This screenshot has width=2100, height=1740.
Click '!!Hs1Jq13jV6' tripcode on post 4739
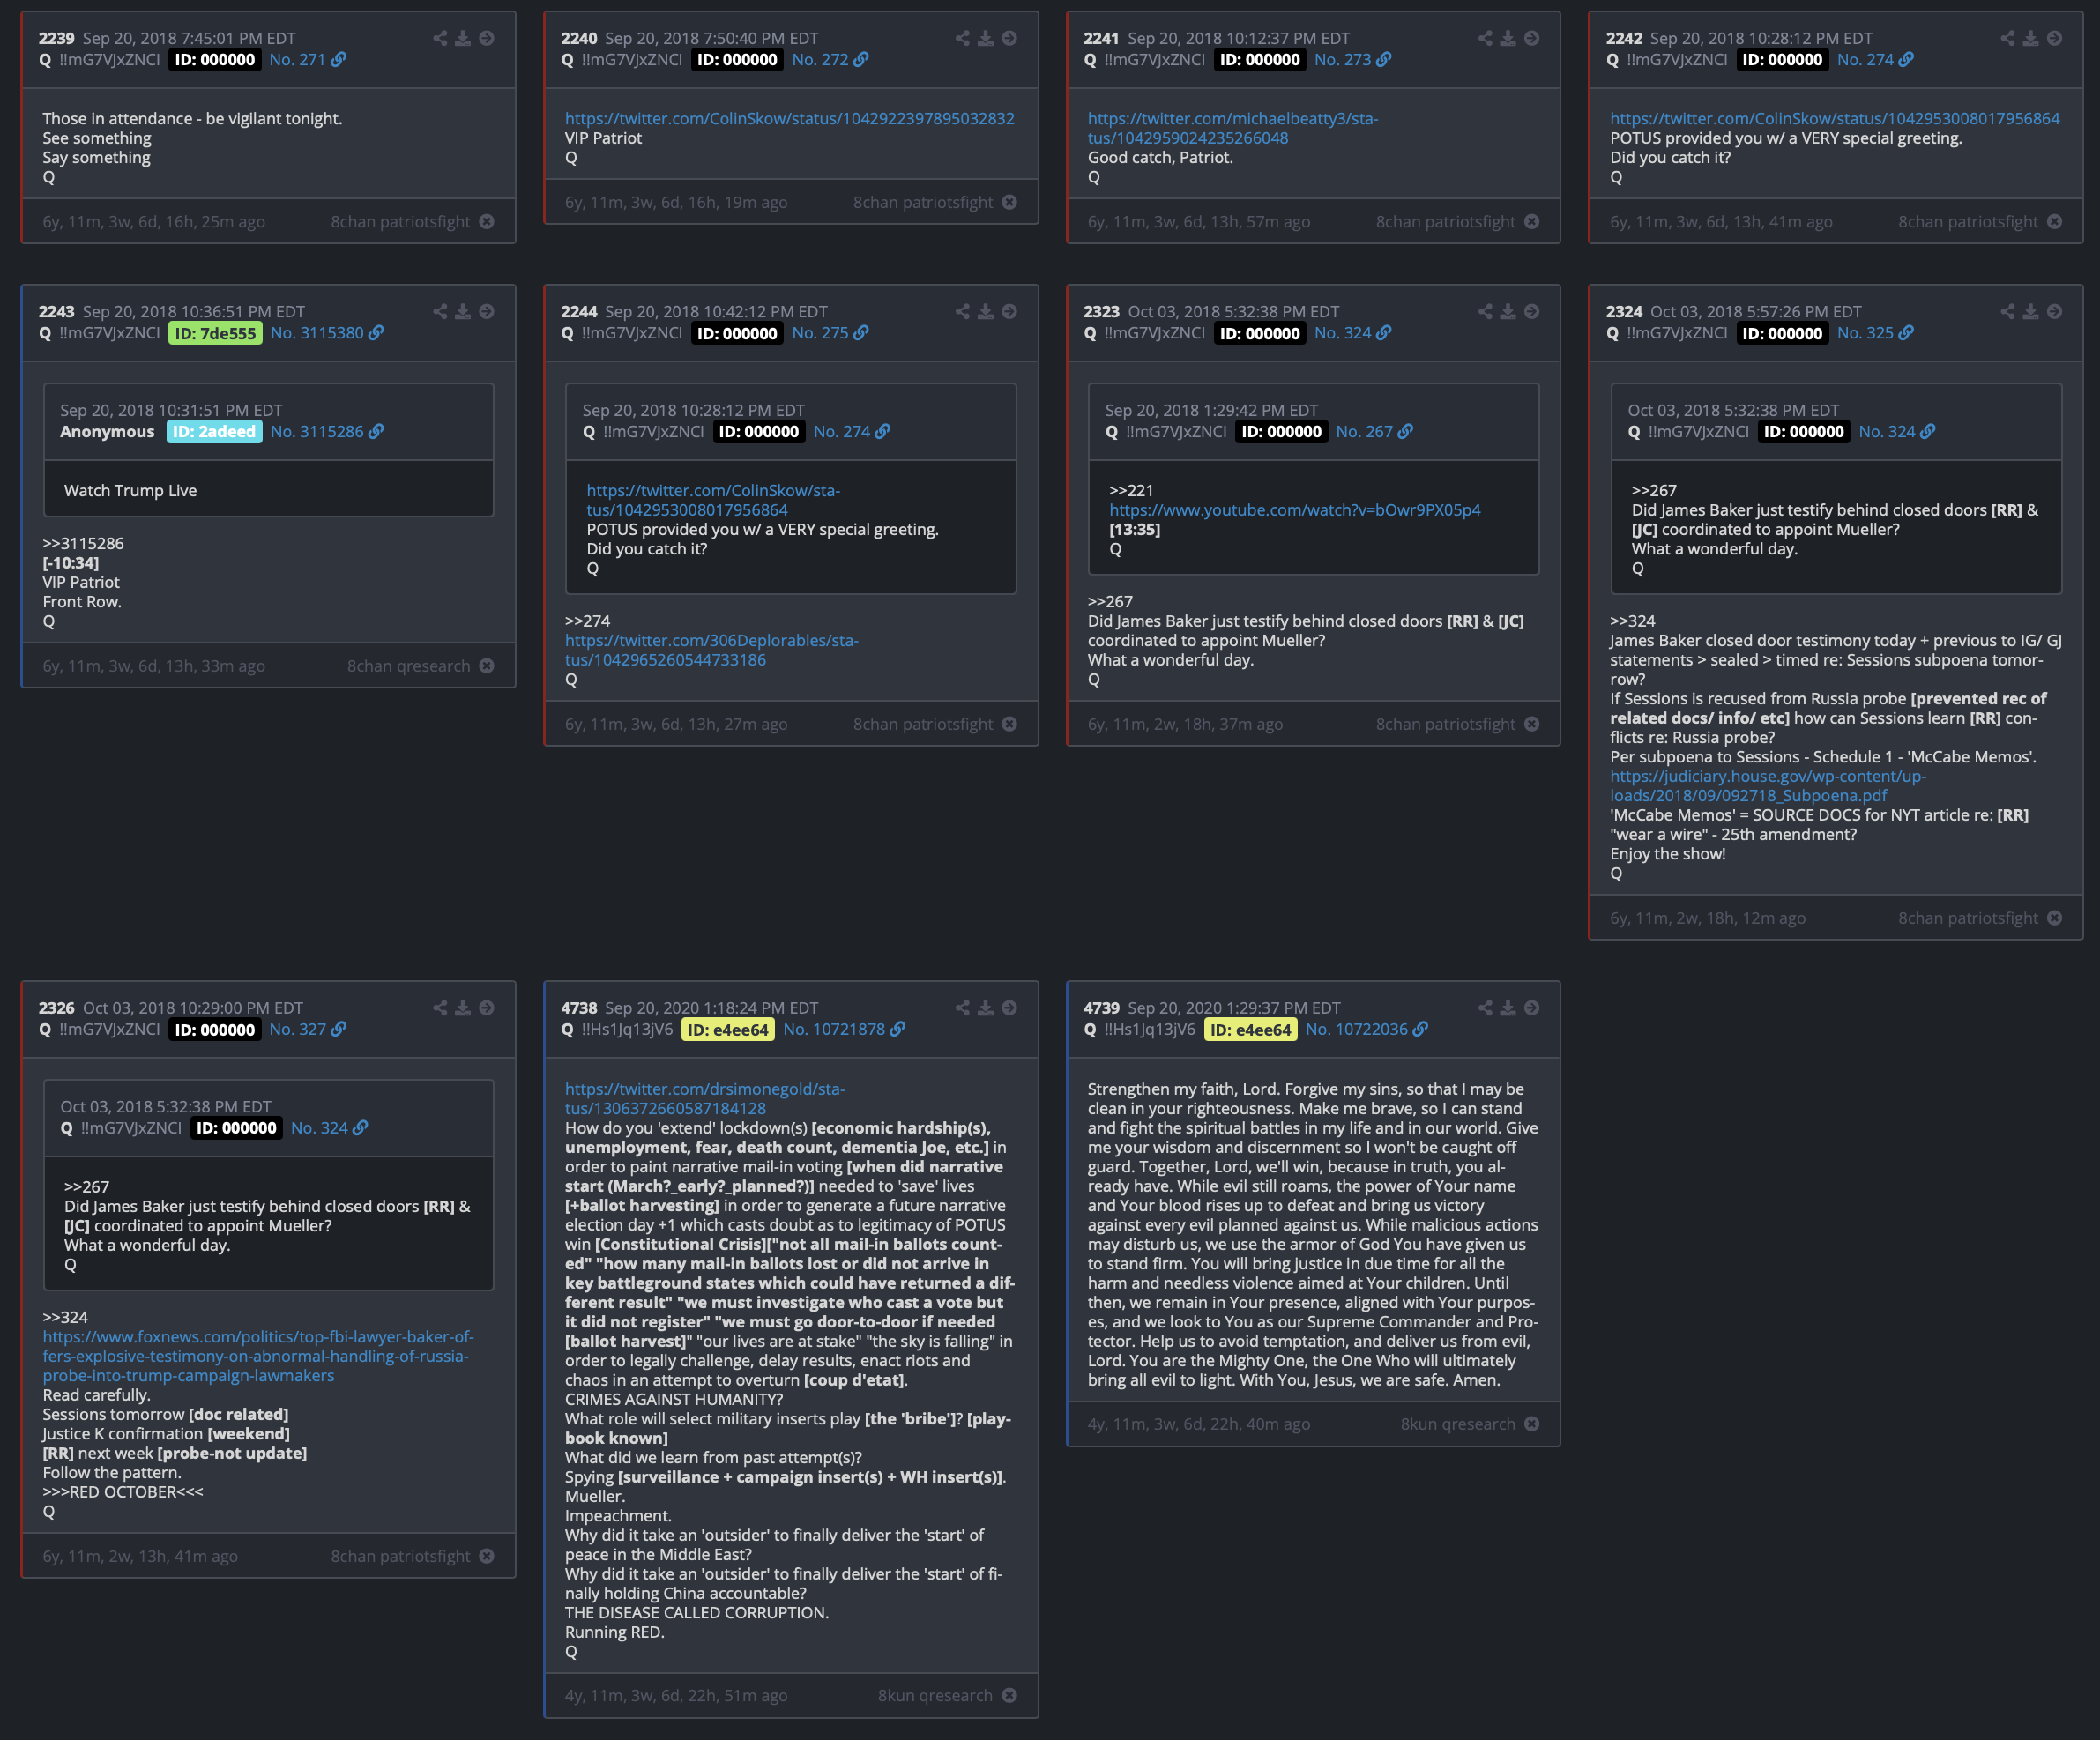click(x=1149, y=1029)
